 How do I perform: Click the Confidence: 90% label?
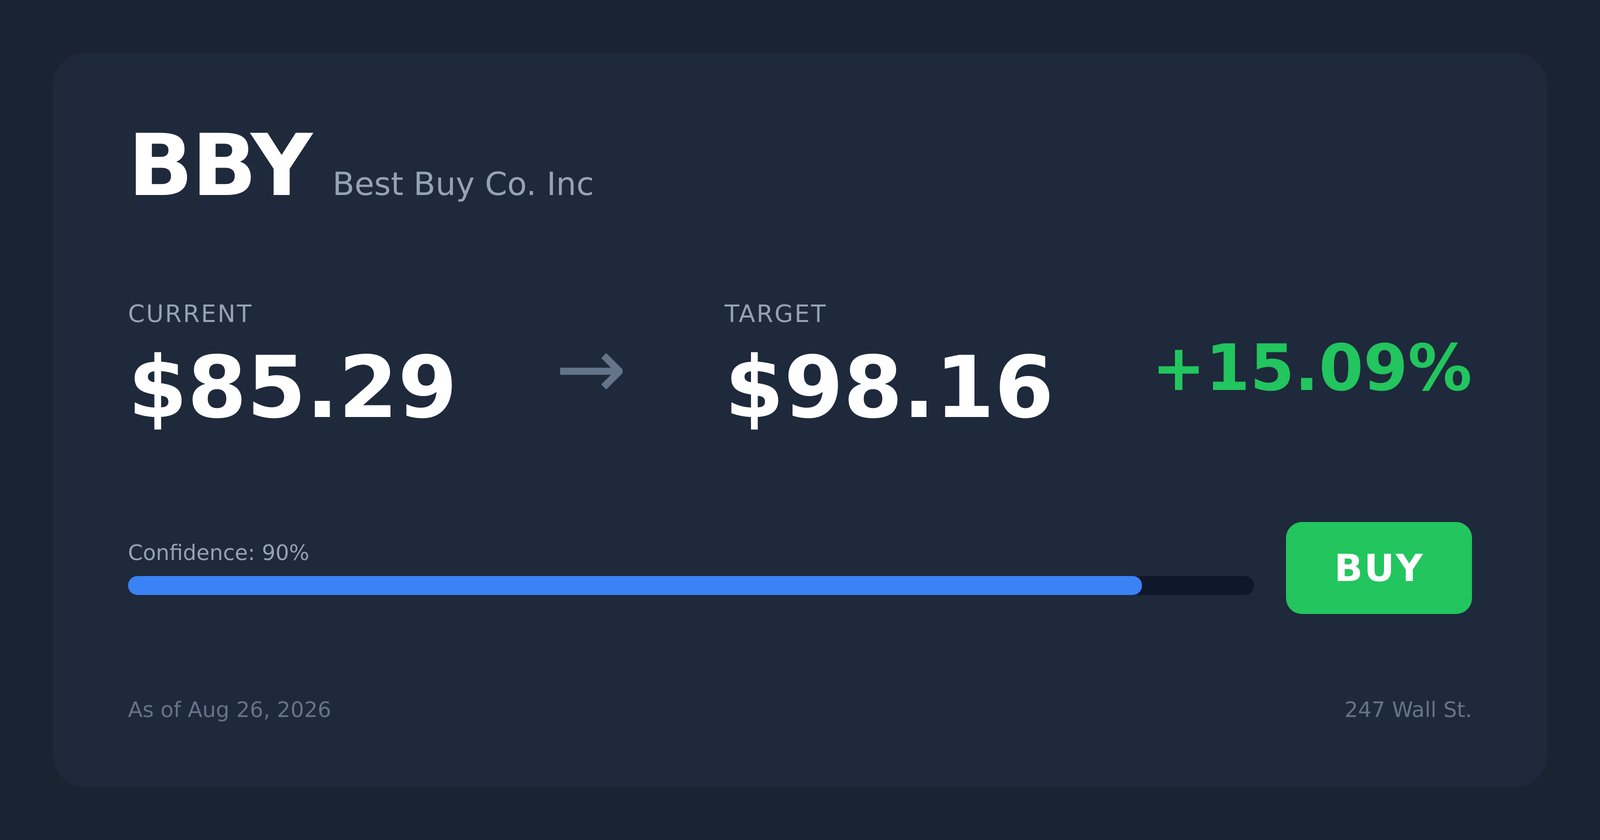218,553
